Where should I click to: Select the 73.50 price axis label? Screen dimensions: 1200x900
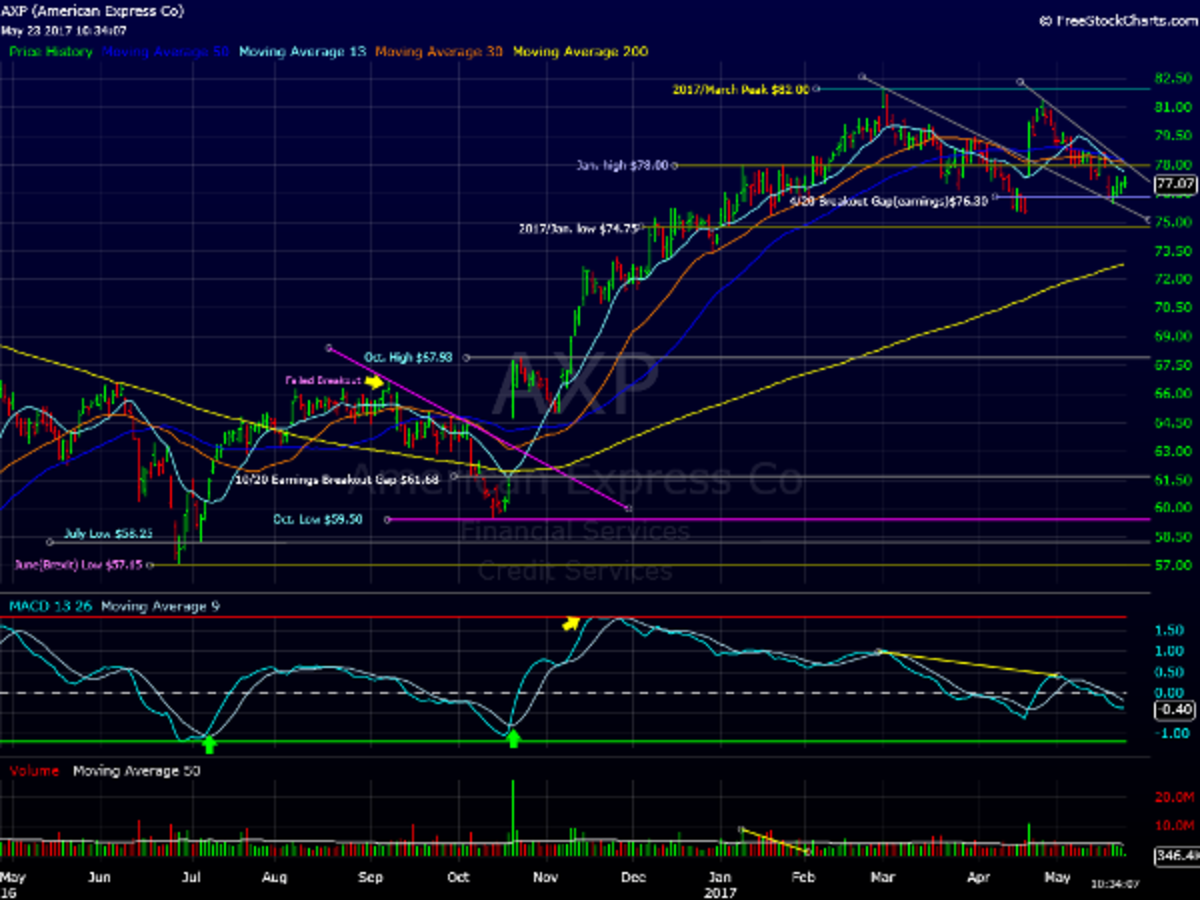point(1172,251)
